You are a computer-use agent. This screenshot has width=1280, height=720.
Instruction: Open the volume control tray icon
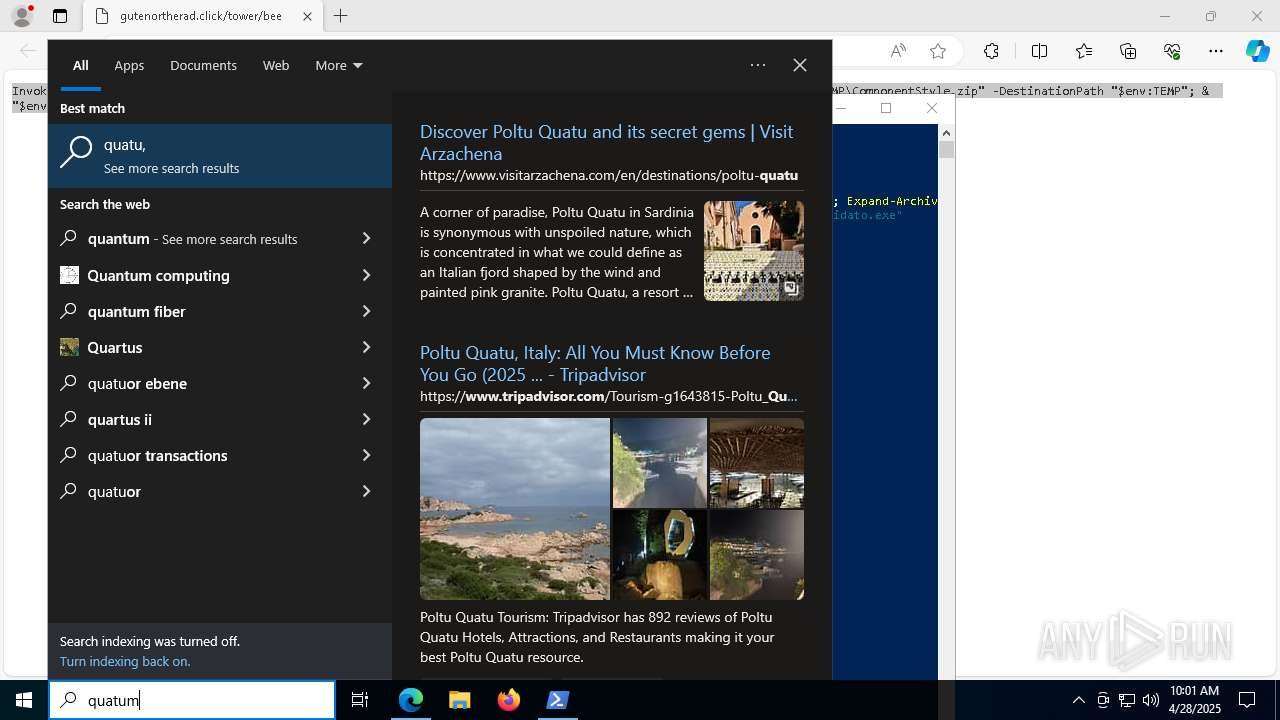coord(1151,700)
